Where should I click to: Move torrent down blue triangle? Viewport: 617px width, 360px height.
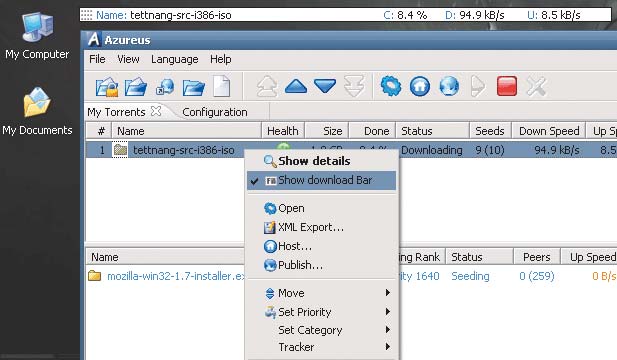coord(325,86)
